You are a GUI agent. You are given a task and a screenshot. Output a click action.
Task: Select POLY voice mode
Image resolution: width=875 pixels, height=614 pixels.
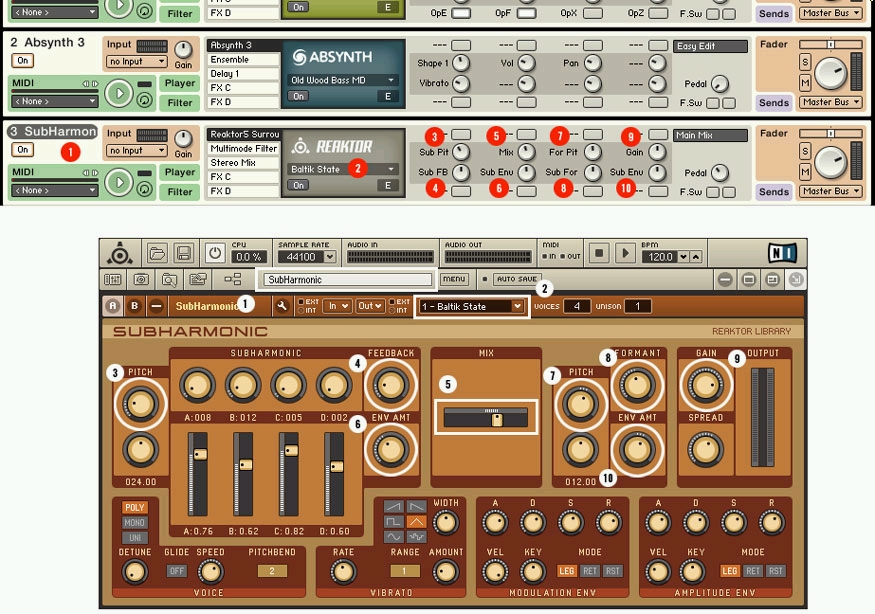pos(134,507)
